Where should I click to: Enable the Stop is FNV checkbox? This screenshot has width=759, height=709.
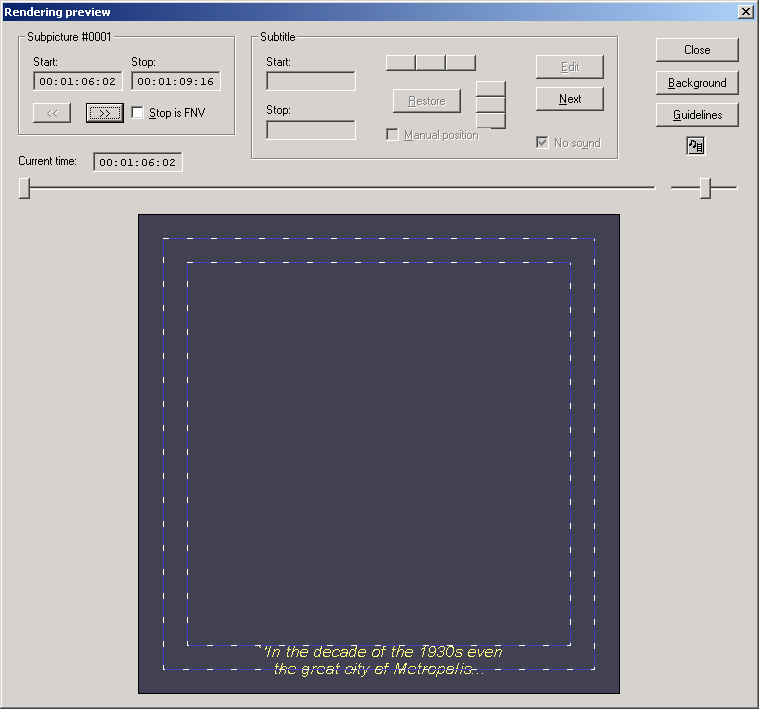[138, 113]
